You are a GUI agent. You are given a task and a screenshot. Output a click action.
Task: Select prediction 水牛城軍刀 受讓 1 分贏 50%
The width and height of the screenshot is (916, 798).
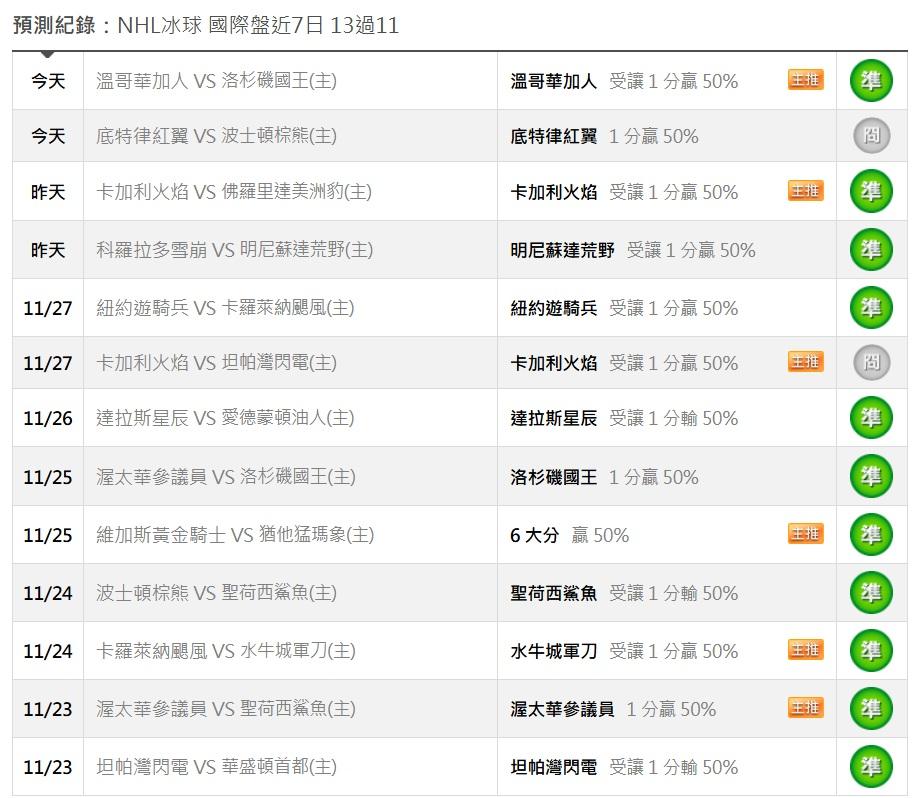pyautogui.click(x=624, y=651)
